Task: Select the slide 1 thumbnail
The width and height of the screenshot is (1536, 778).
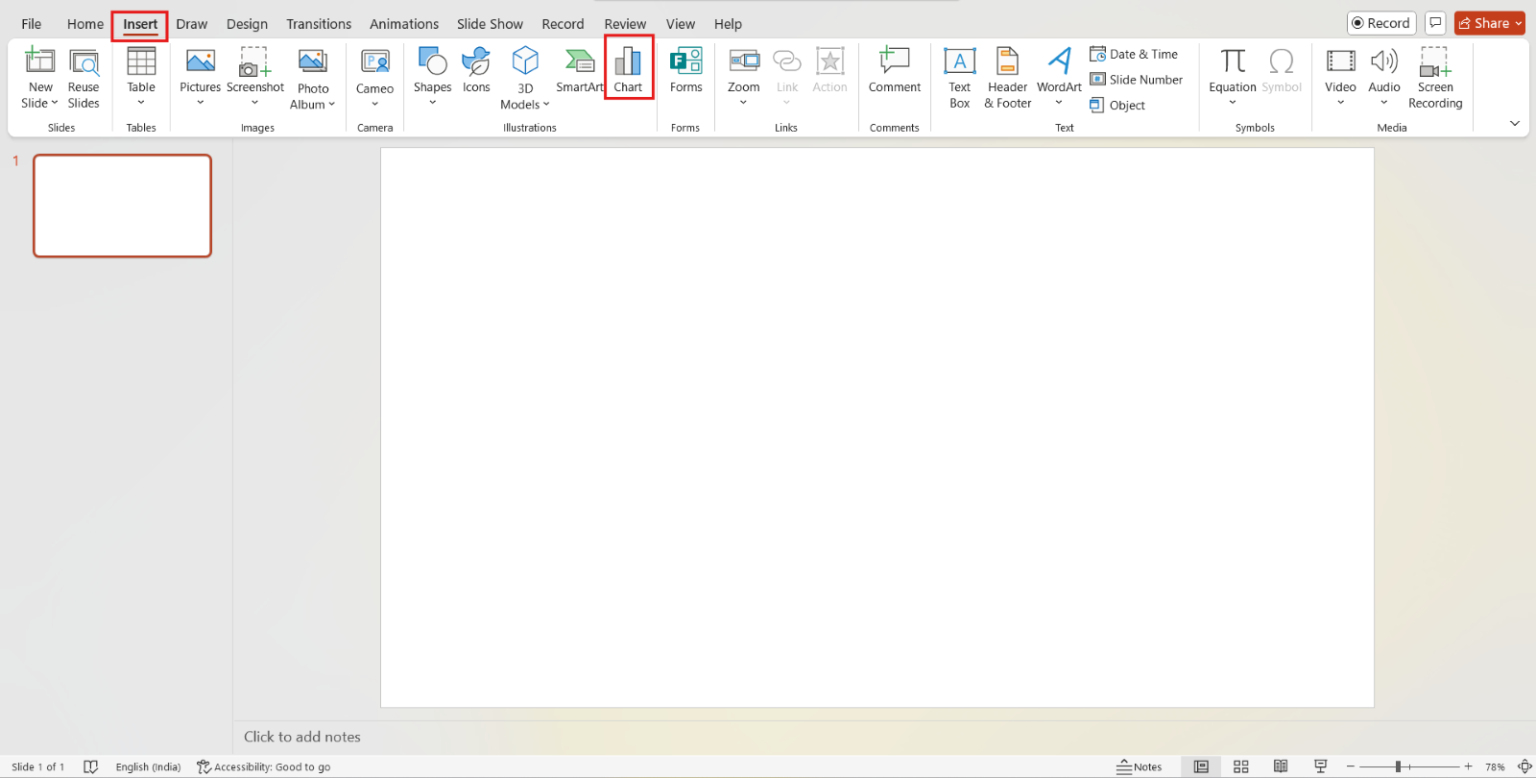Action: [x=122, y=205]
